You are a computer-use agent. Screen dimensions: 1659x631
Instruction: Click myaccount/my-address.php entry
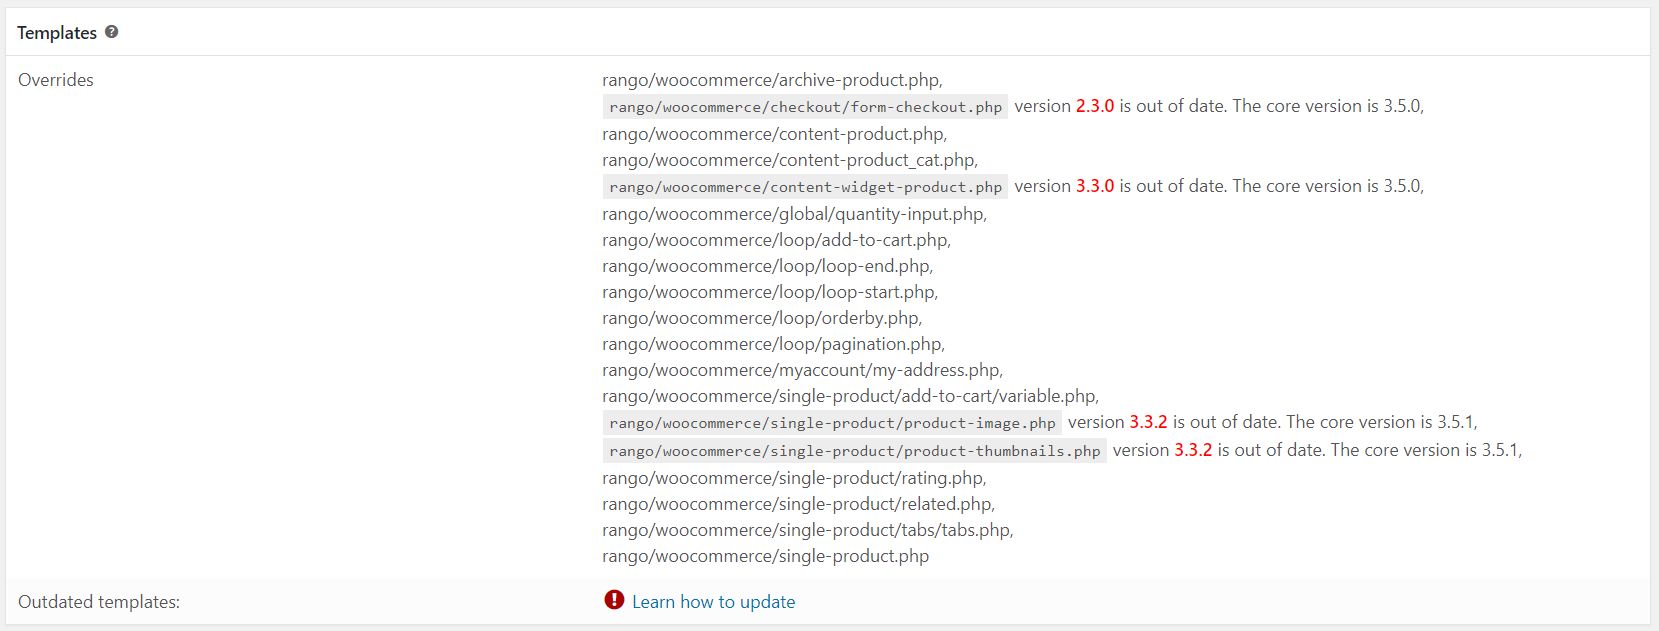coord(802,370)
